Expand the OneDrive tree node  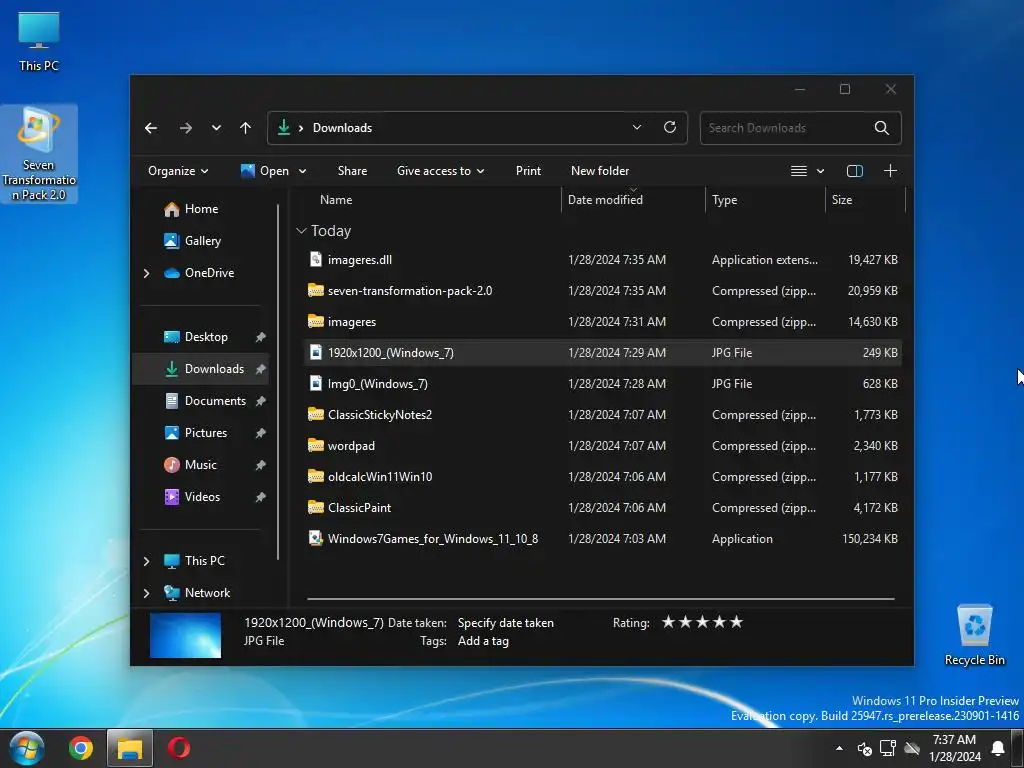pos(146,273)
